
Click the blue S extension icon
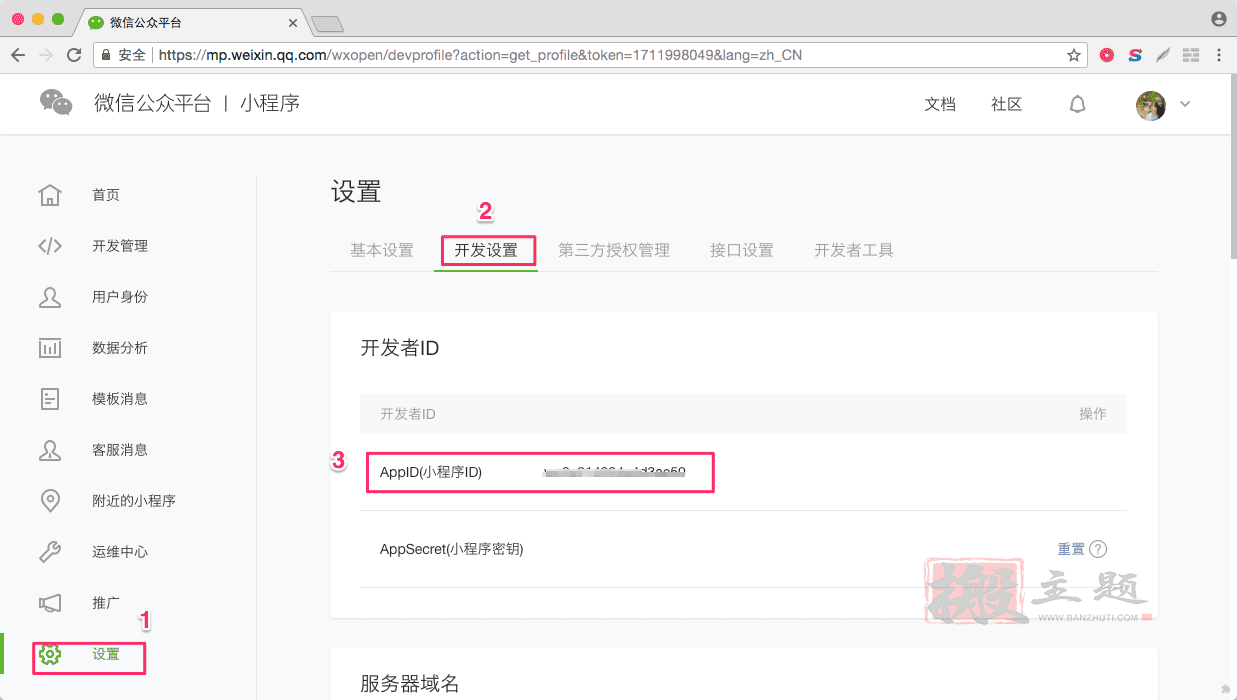(1135, 55)
